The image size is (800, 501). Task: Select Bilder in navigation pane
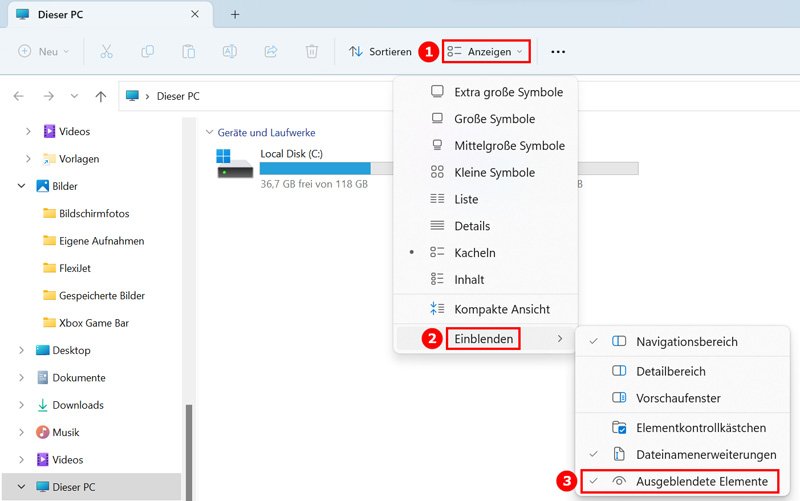tap(57, 186)
